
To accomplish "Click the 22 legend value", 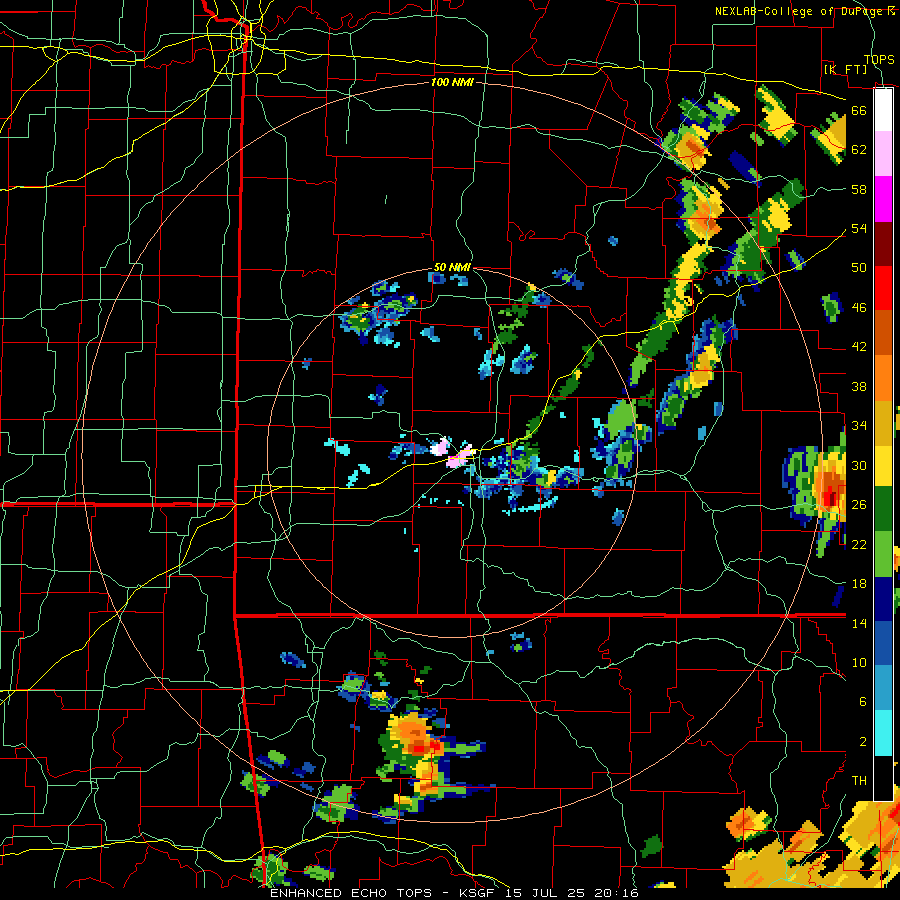I will point(859,544).
